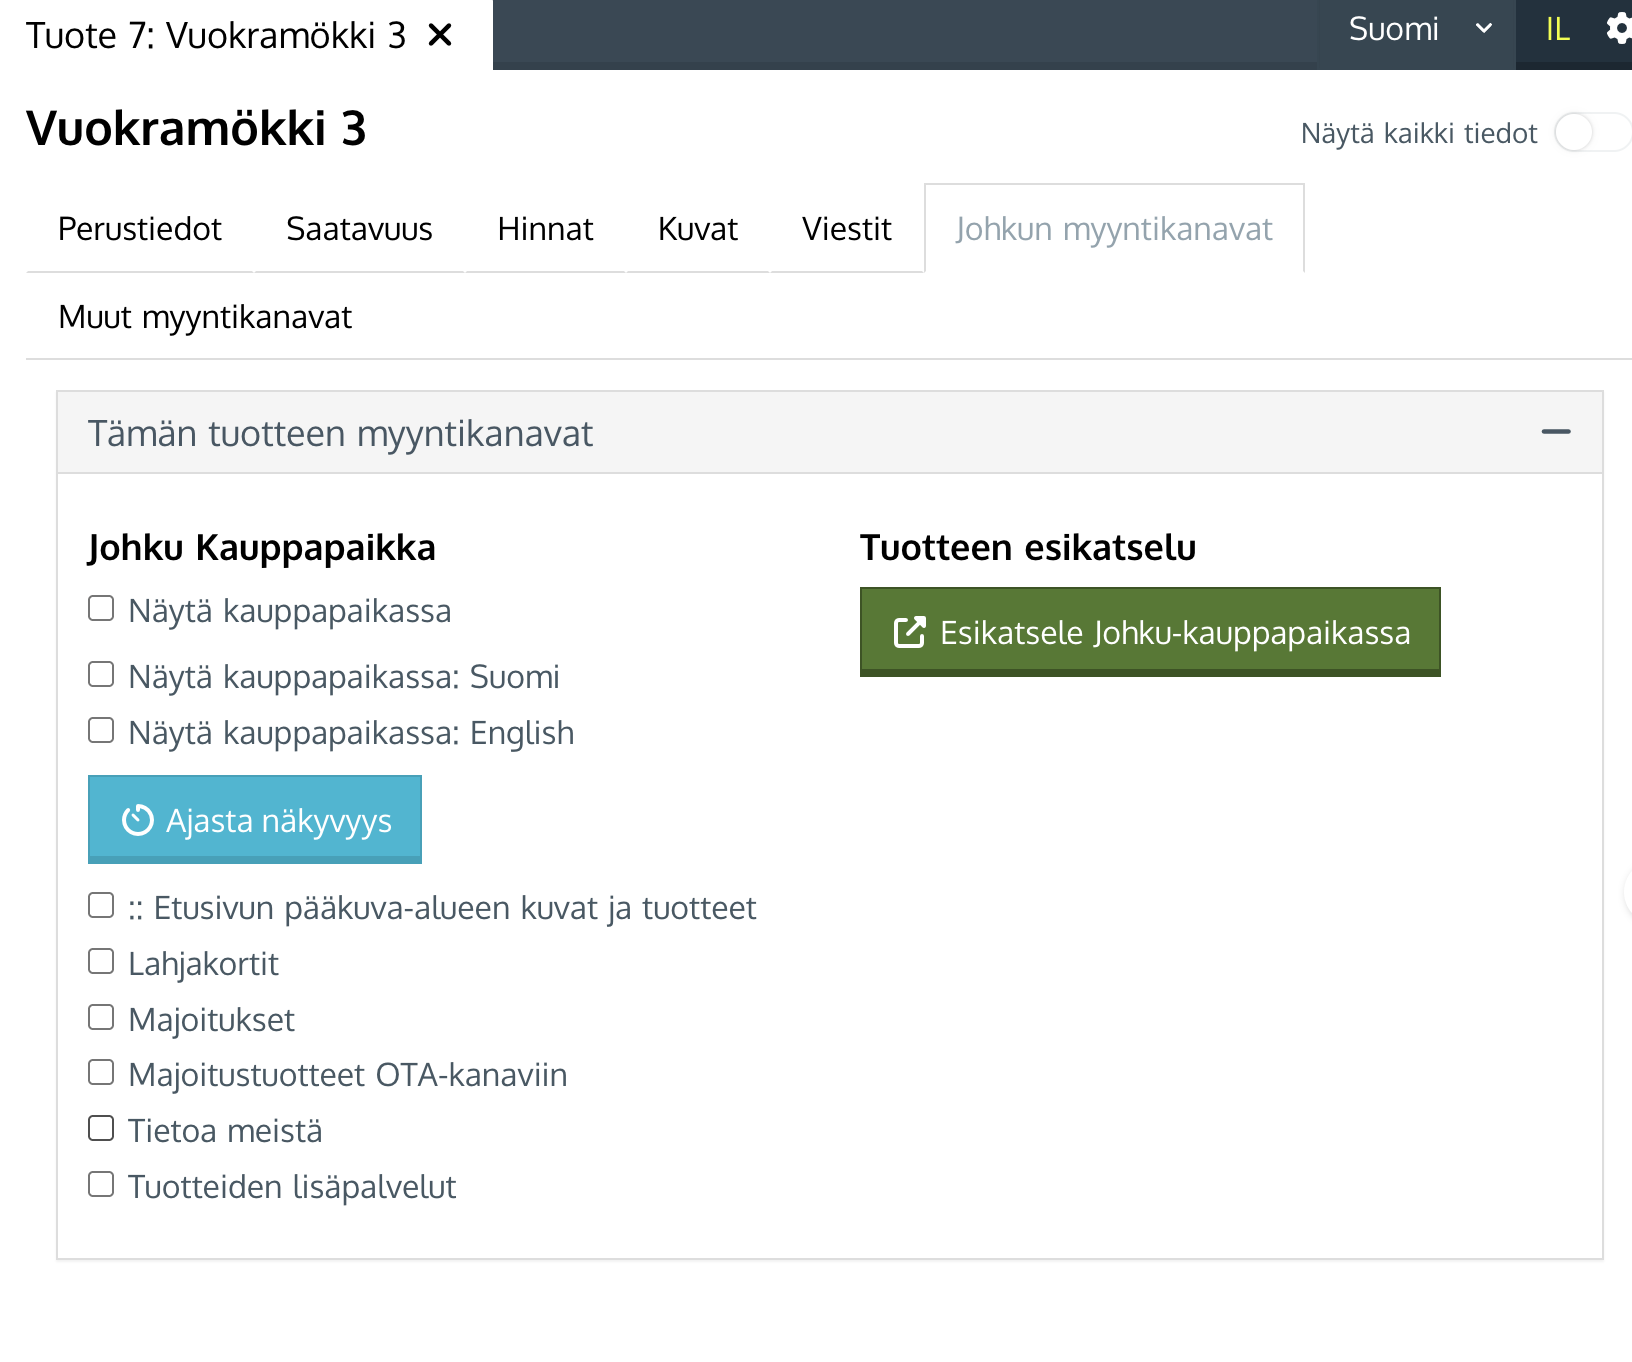The width and height of the screenshot is (1632, 1362).
Task: Click the Johku Kauppapaikka heading
Action: click(x=262, y=548)
